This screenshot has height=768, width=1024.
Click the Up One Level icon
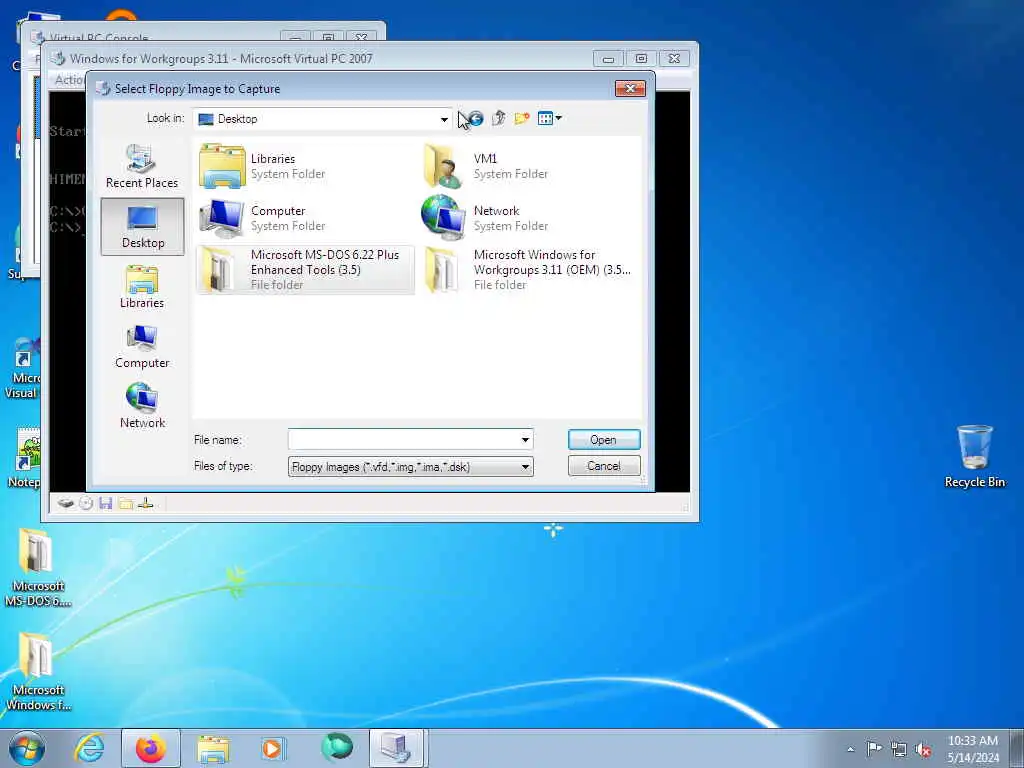tap(499, 118)
